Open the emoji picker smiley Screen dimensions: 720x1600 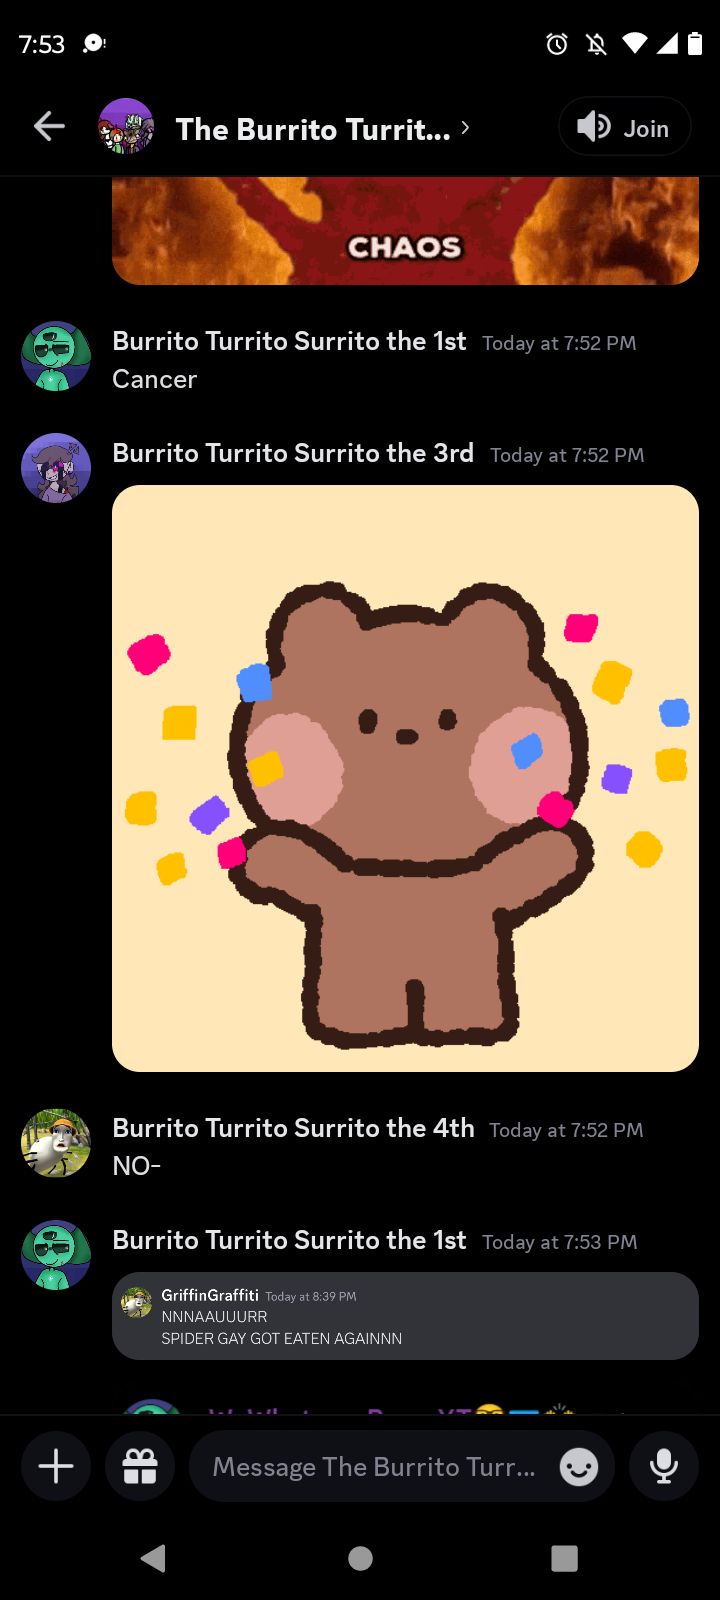tap(578, 1468)
